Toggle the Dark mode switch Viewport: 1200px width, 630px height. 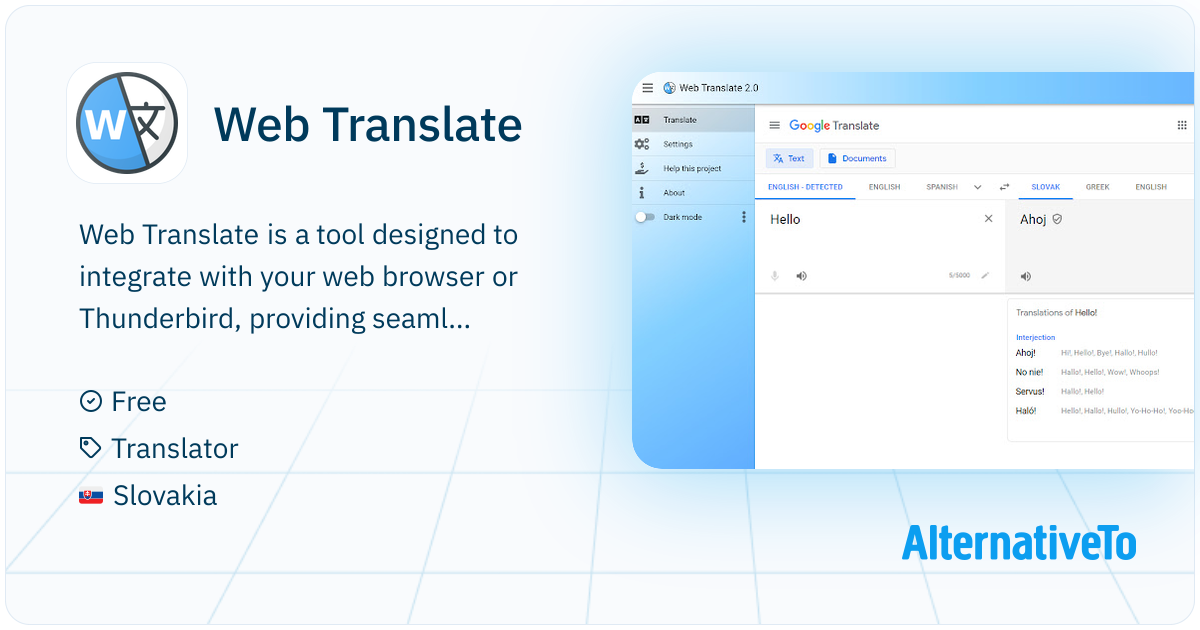point(645,217)
